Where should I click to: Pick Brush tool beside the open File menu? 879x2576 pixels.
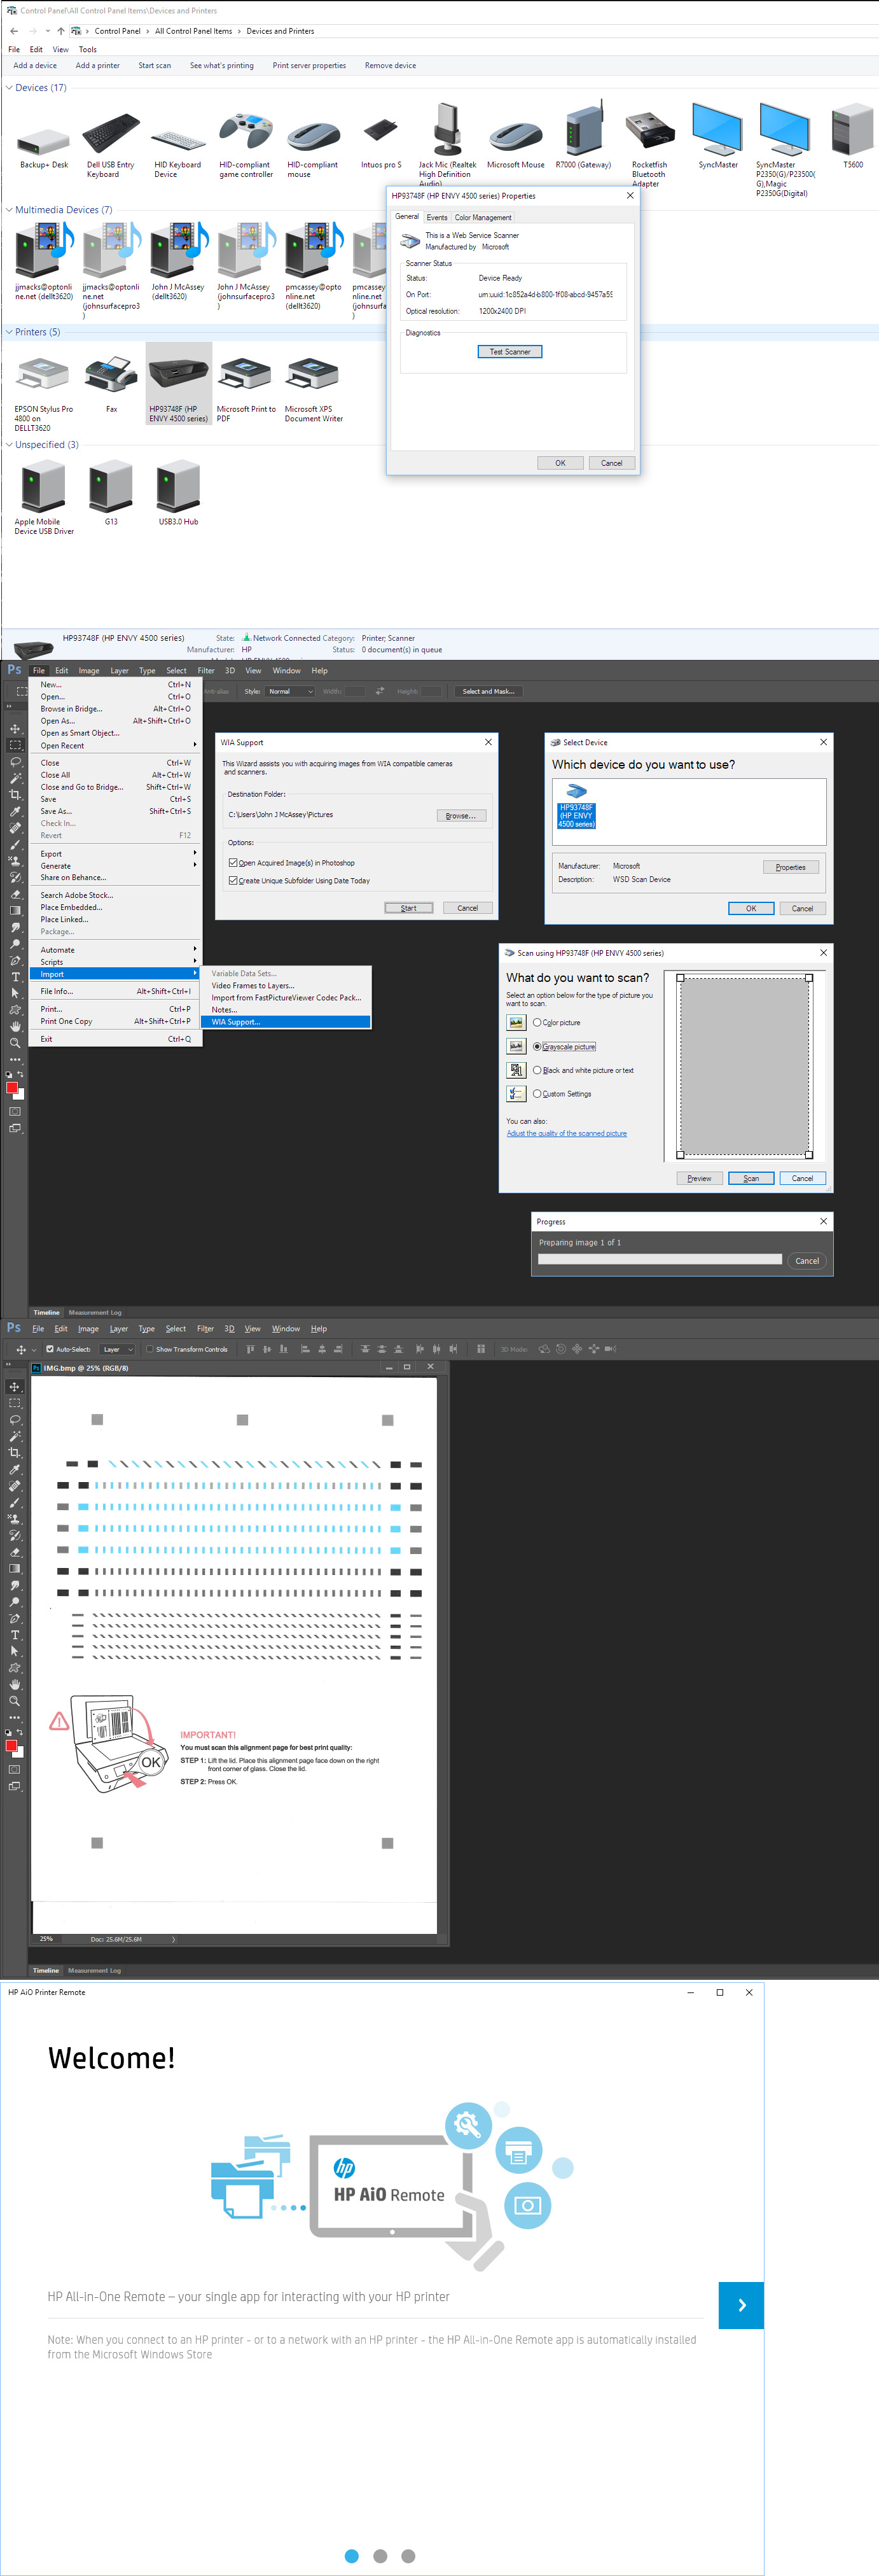(15, 844)
